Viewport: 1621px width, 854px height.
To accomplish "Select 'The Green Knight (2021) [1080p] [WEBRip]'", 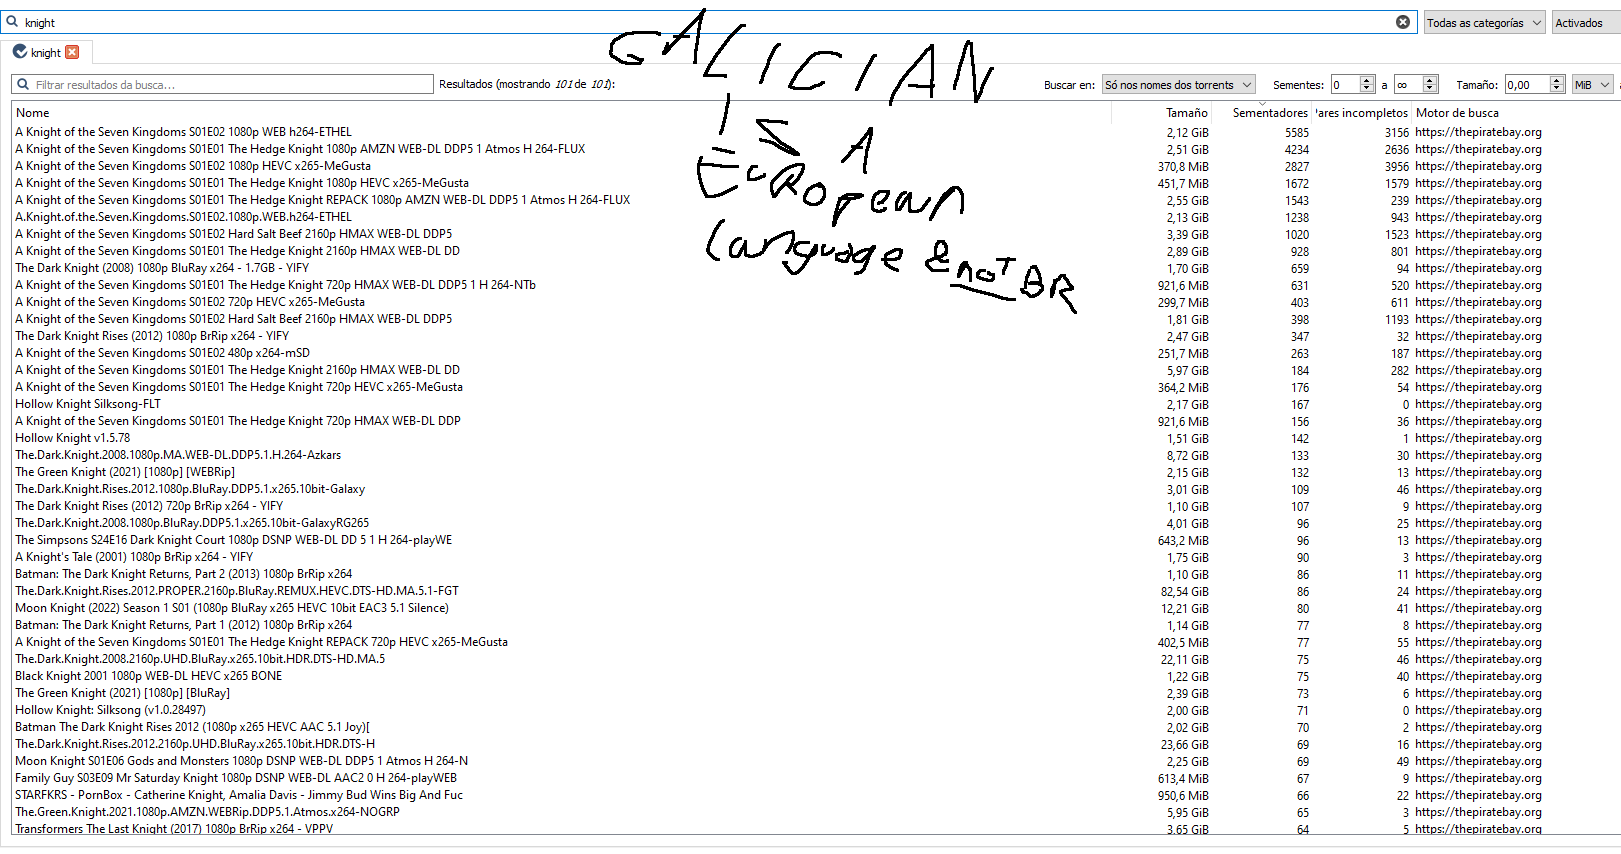I will 125,472.
